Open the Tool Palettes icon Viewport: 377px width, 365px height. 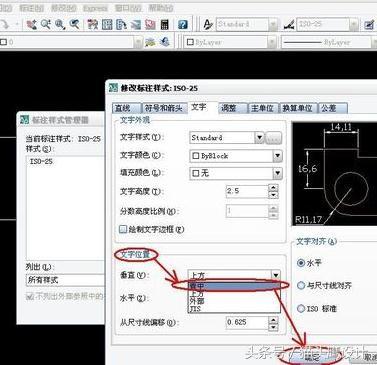(x=121, y=24)
